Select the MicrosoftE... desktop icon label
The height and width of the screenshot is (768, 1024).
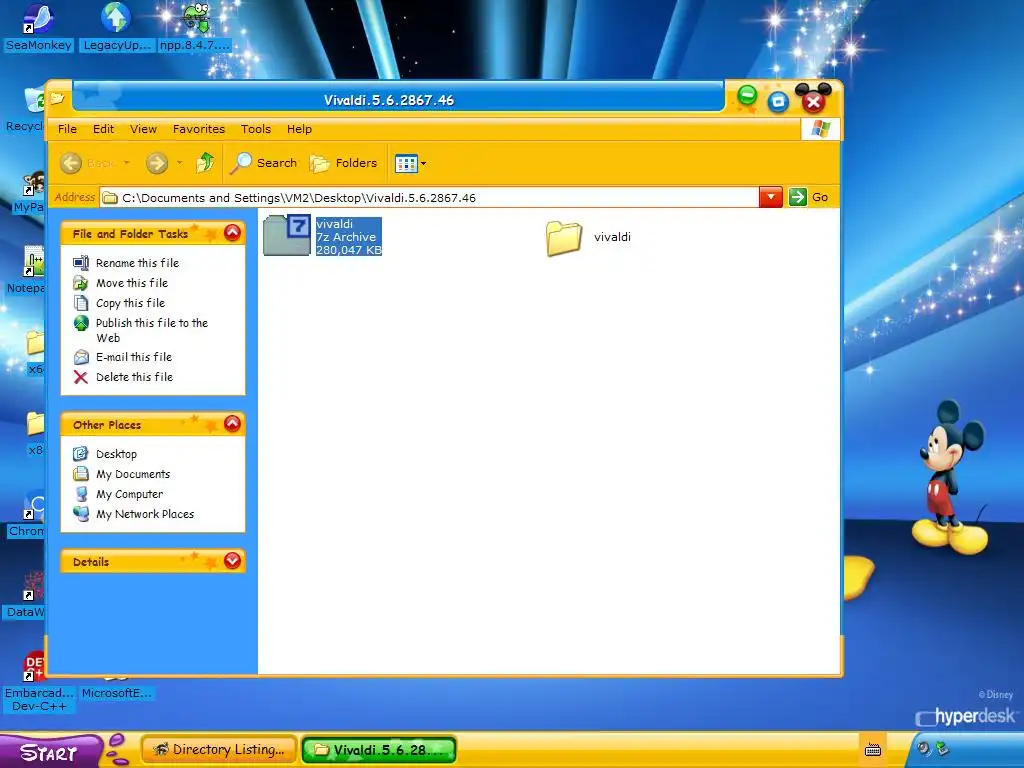pyautogui.click(x=116, y=693)
